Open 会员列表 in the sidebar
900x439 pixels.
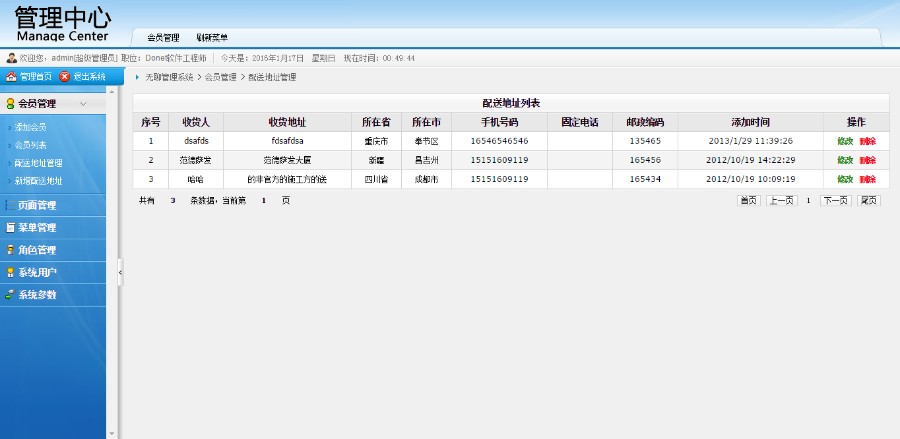(x=30, y=145)
